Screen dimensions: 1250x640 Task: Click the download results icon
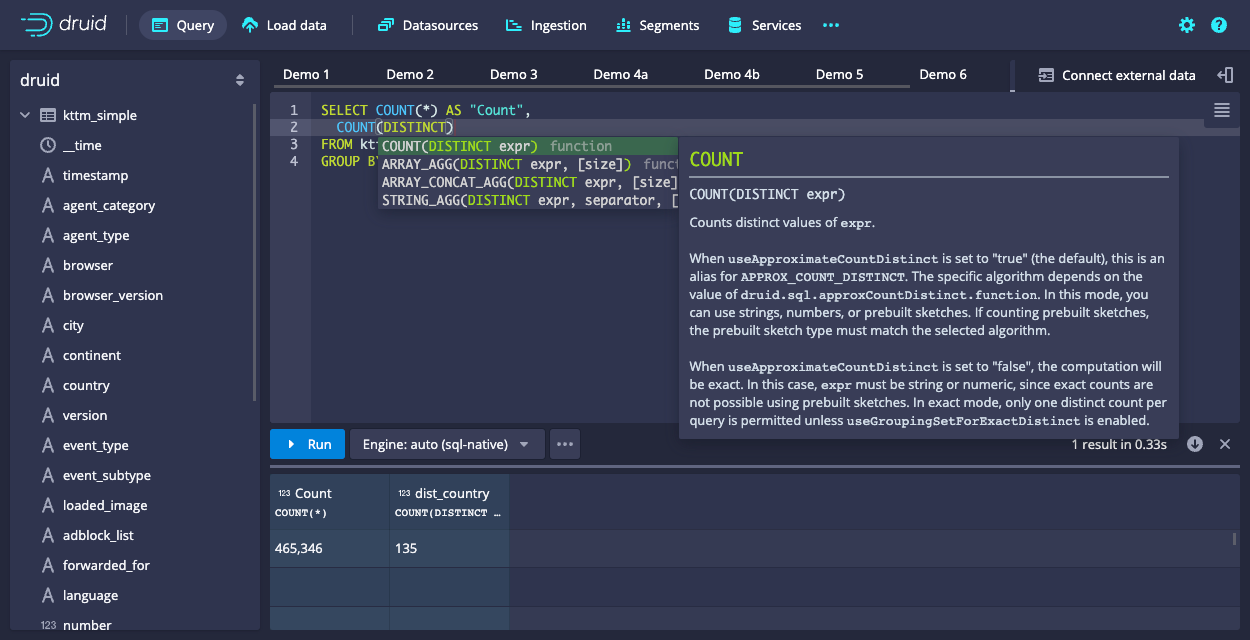click(1194, 444)
